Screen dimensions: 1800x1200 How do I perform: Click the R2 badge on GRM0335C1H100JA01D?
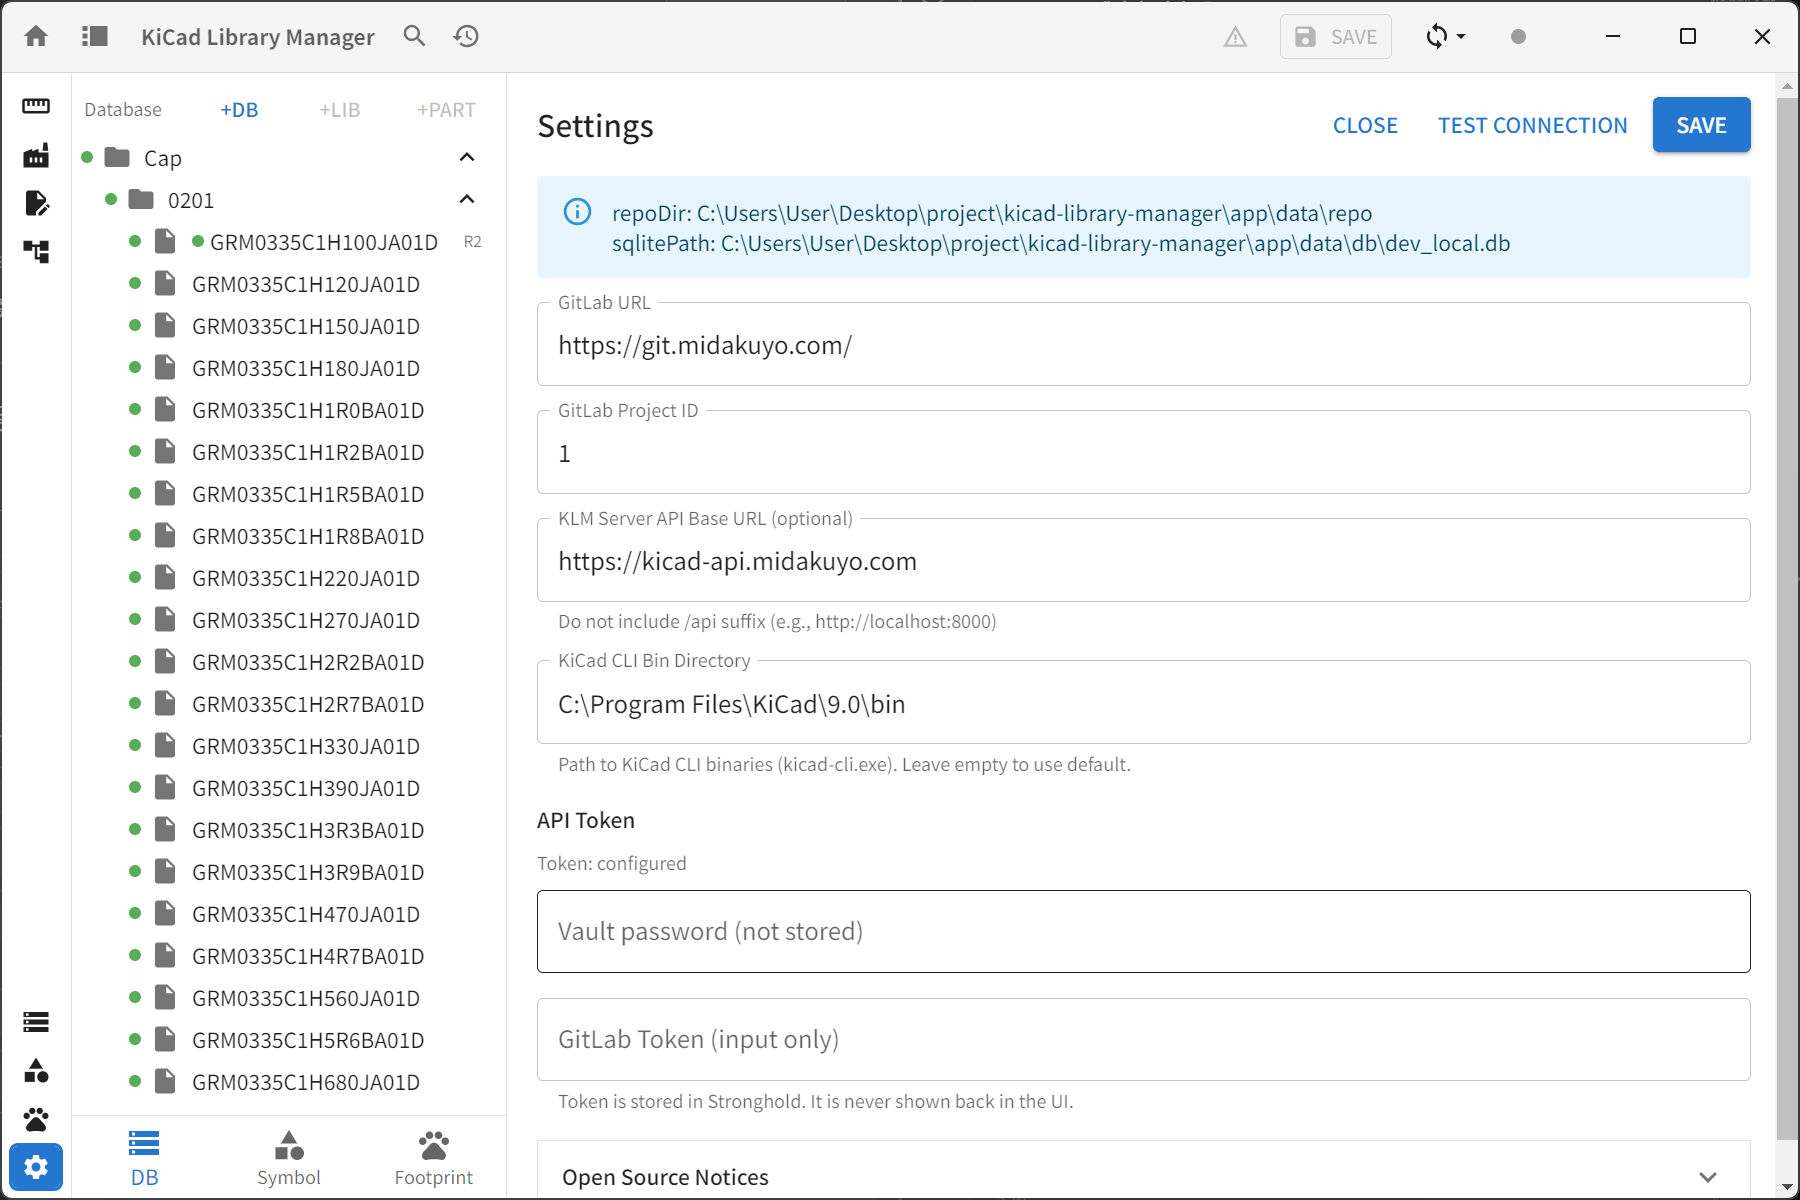472,242
